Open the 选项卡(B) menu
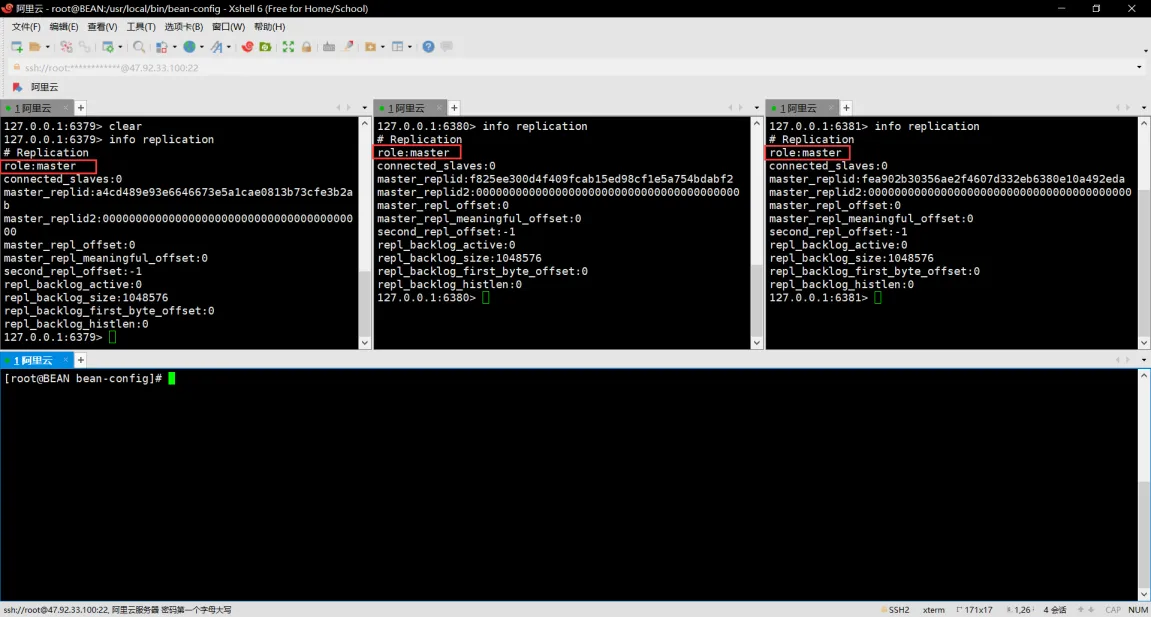This screenshot has height=617, width=1151. (183, 27)
